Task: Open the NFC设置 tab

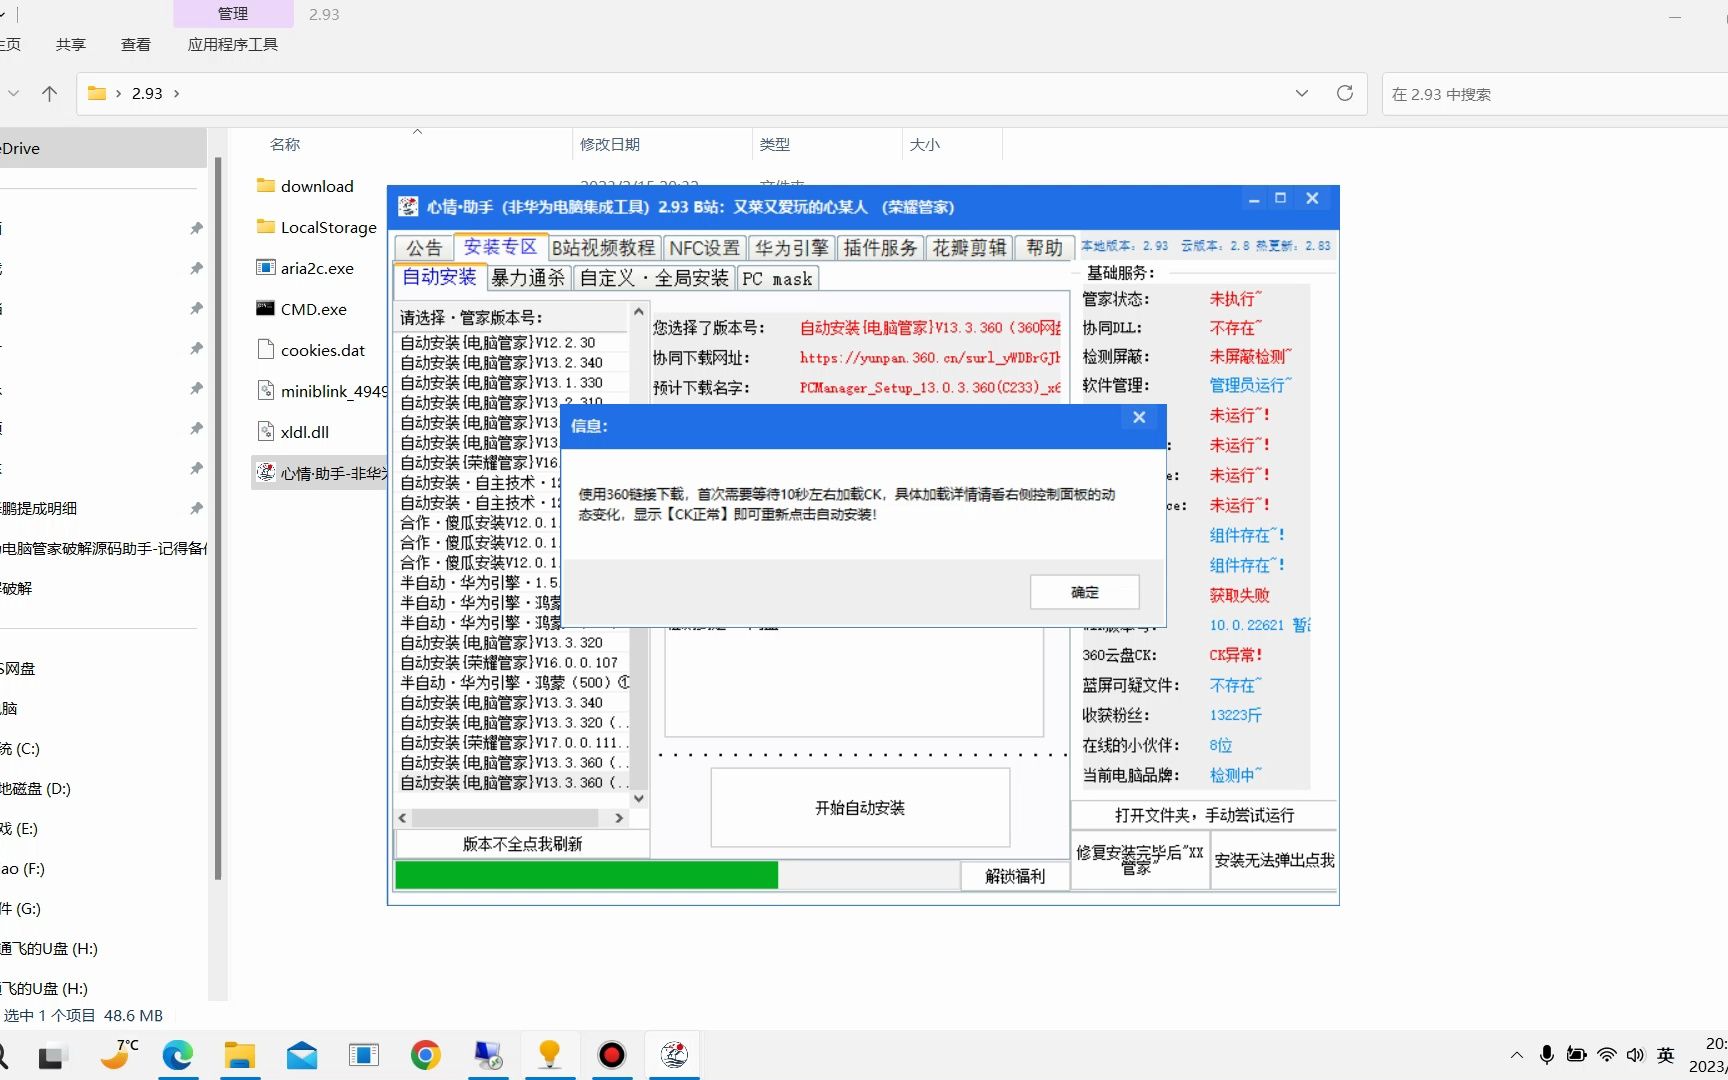Action: click(705, 248)
